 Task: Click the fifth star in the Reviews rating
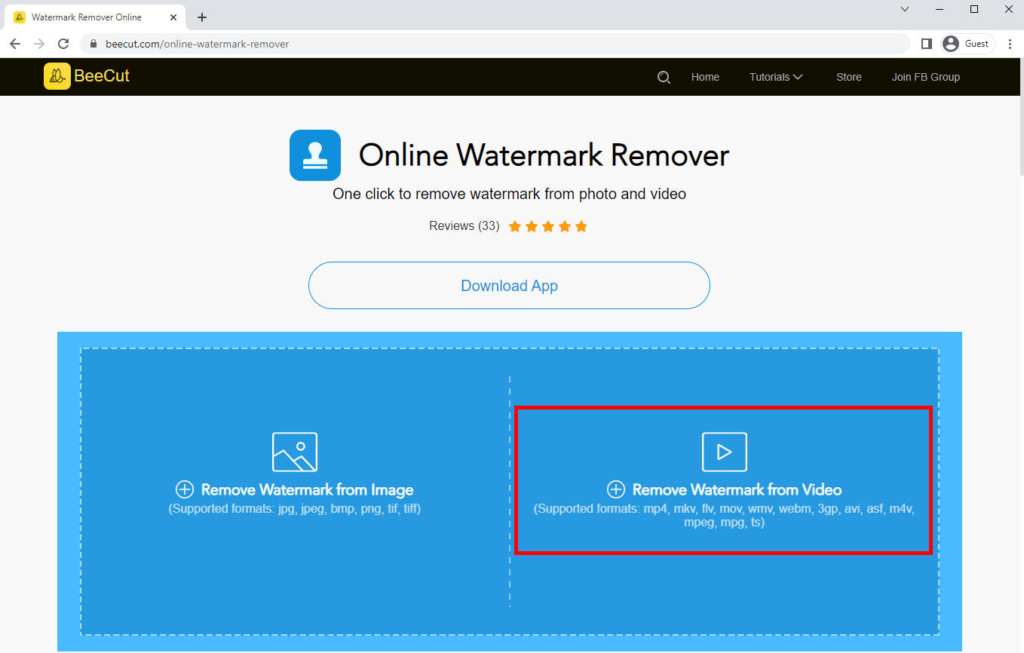(x=581, y=226)
